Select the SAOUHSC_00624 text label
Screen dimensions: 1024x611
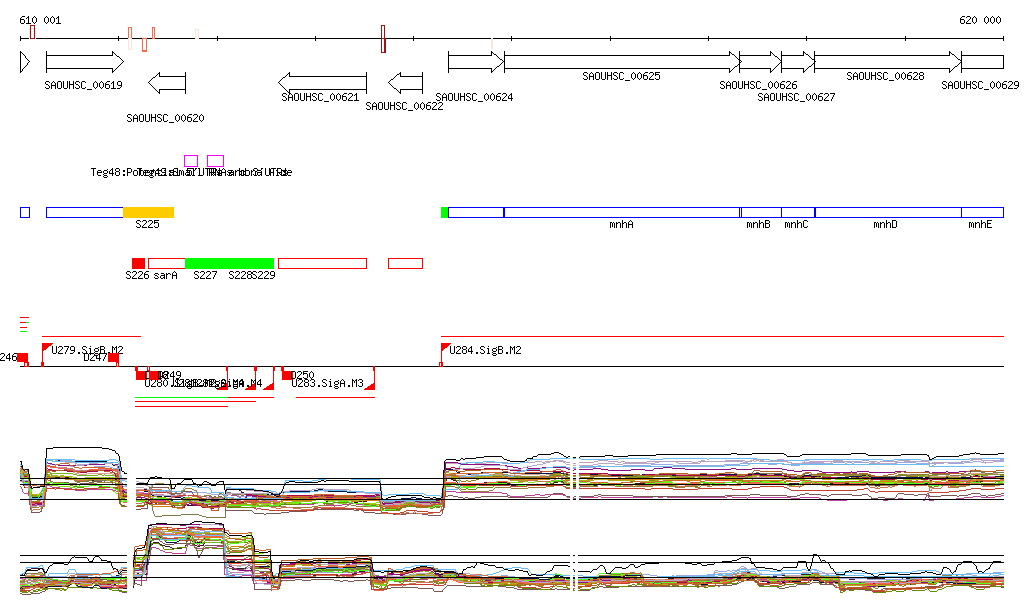(x=474, y=97)
